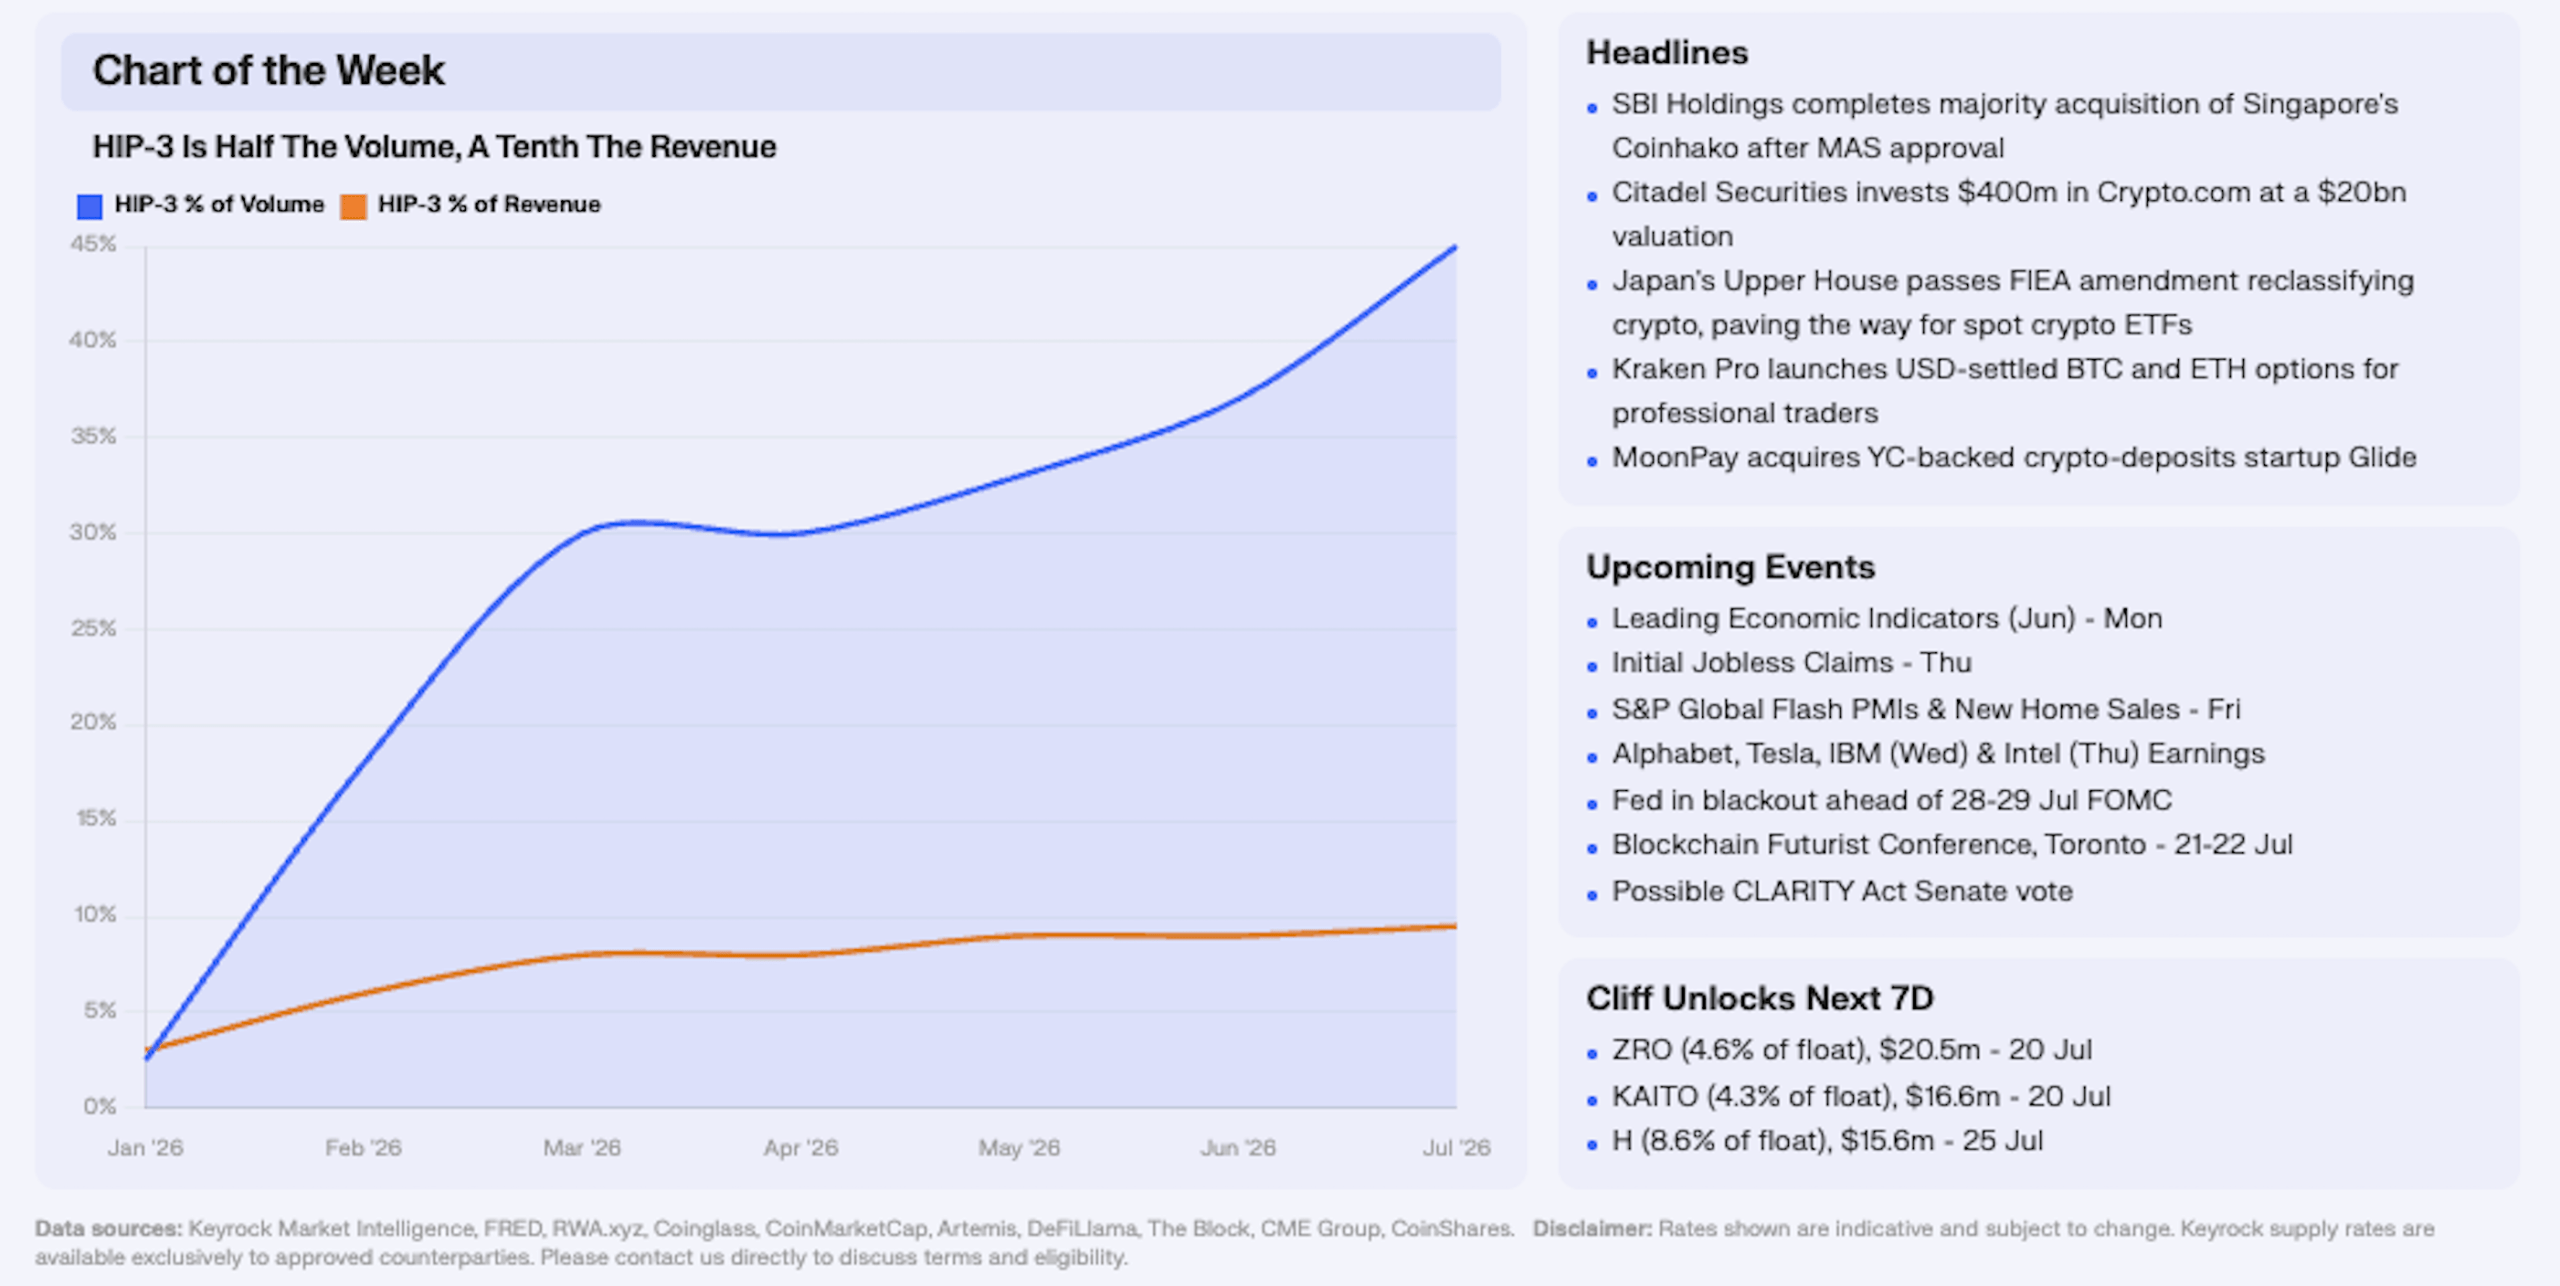The image size is (2560, 1286).
Task: Click the '25%' y-axis label
Action: point(93,628)
